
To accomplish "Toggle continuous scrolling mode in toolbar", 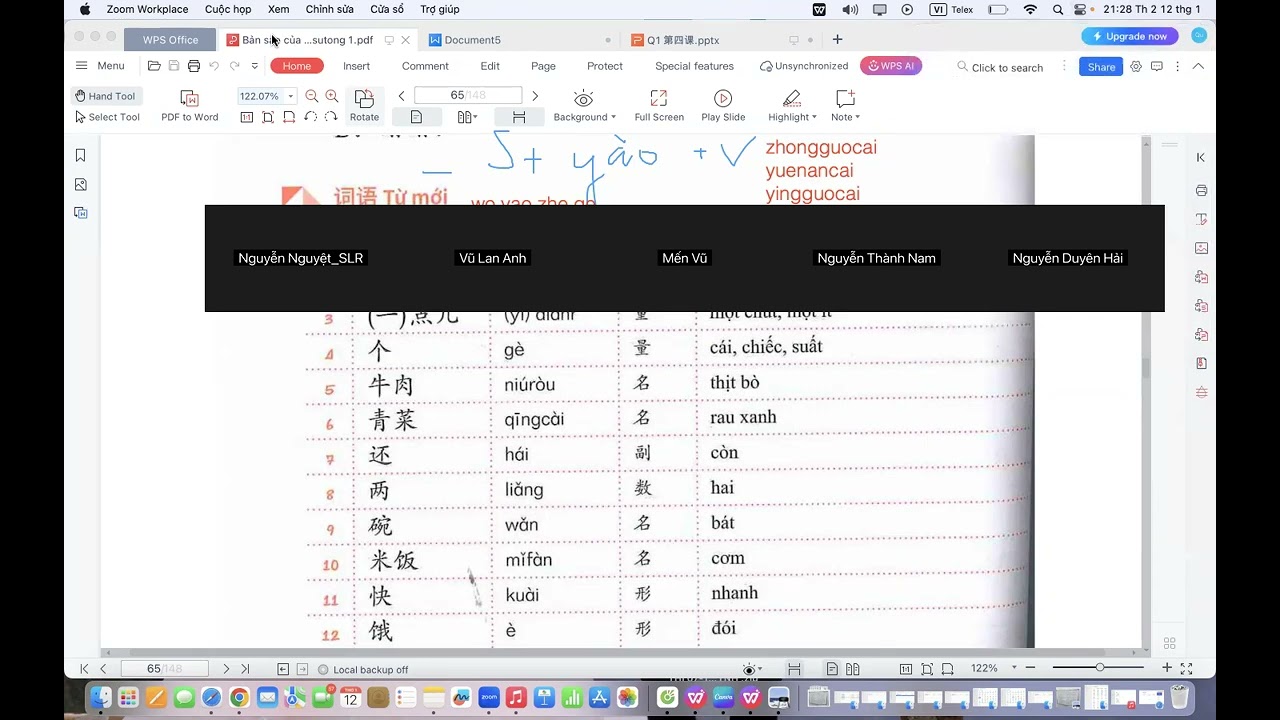I will pyautogui.click(x=519, y=117).
